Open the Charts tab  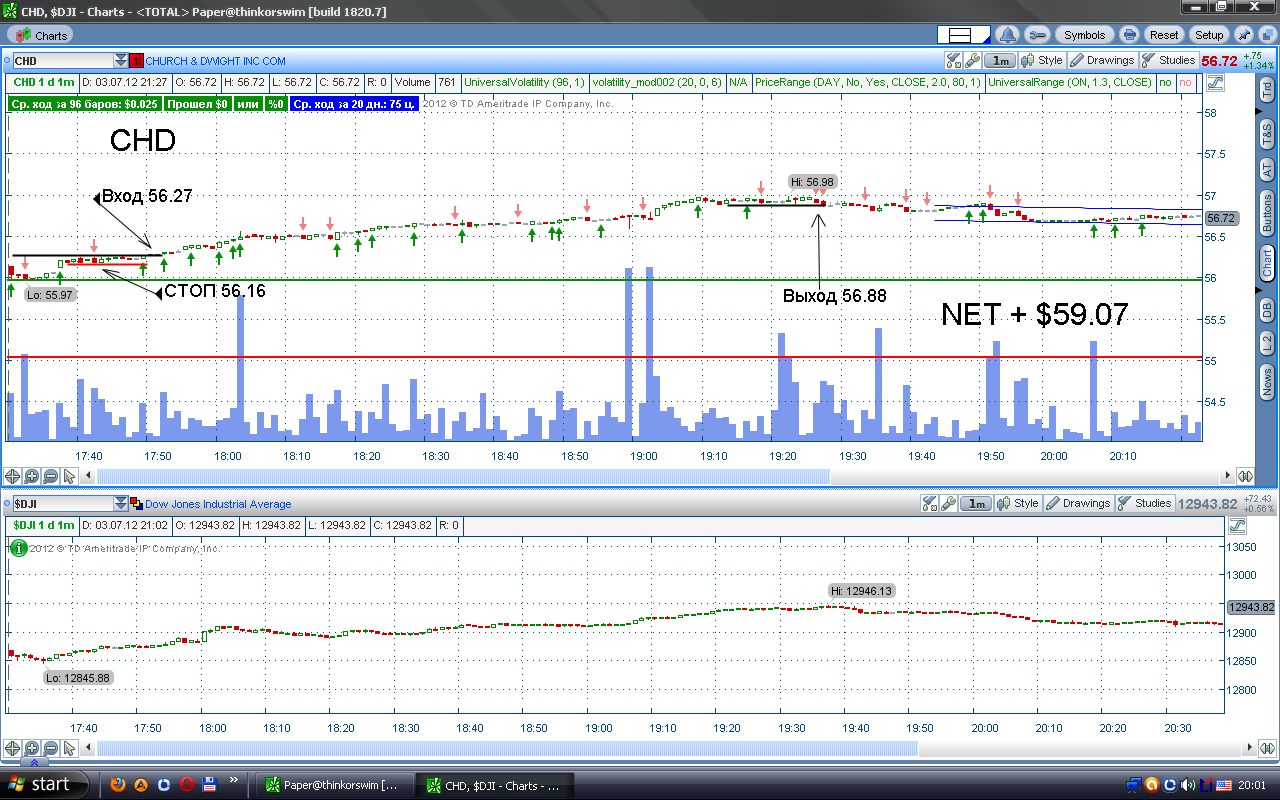coord(42,35)
